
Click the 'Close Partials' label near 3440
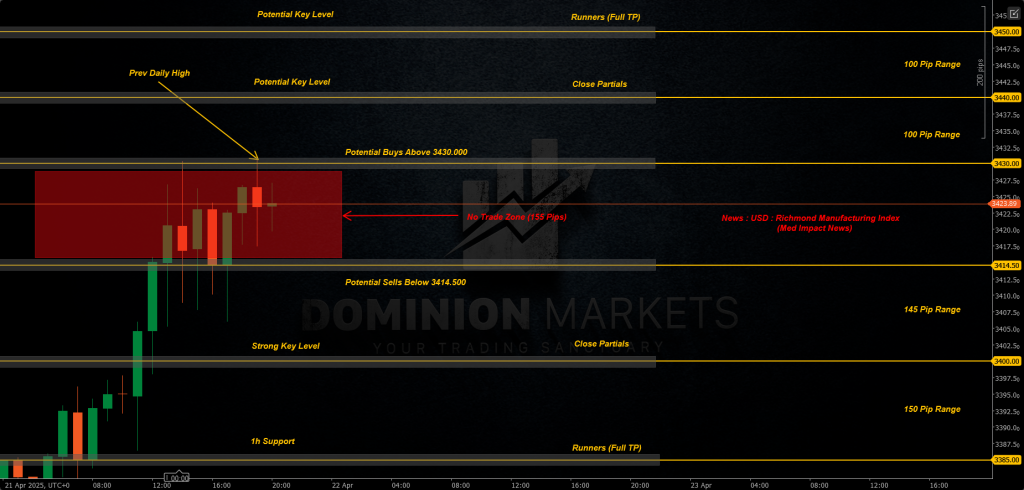(x=600, y=84)
